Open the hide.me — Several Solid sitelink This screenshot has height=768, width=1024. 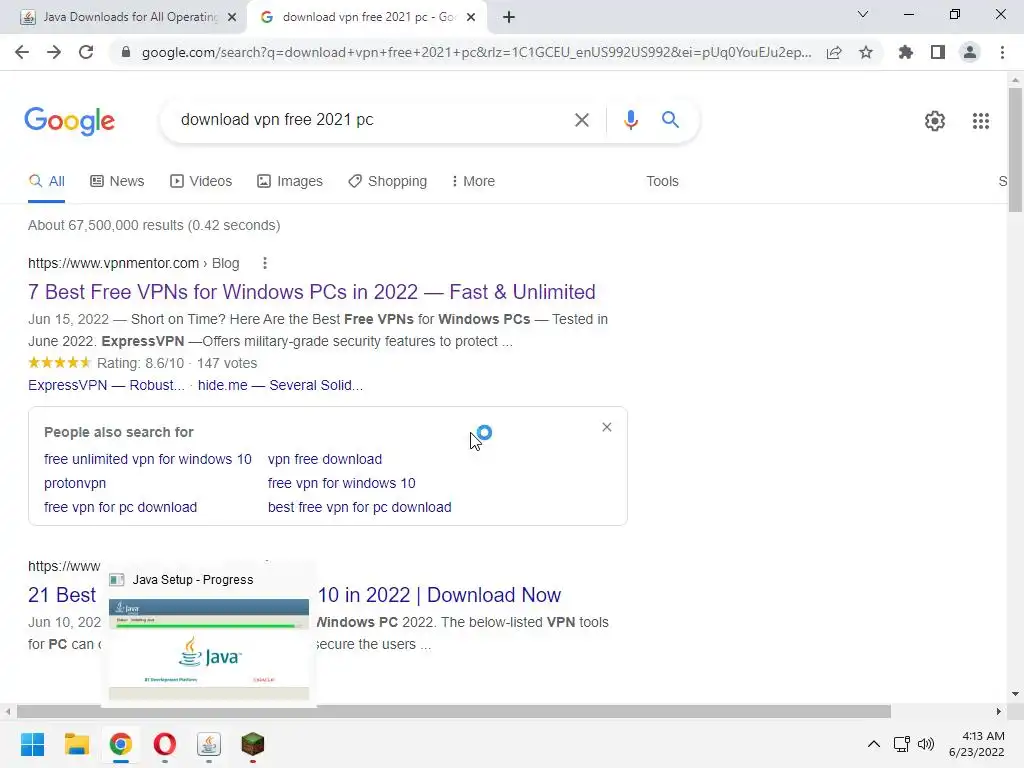click(x=280, y=385)
